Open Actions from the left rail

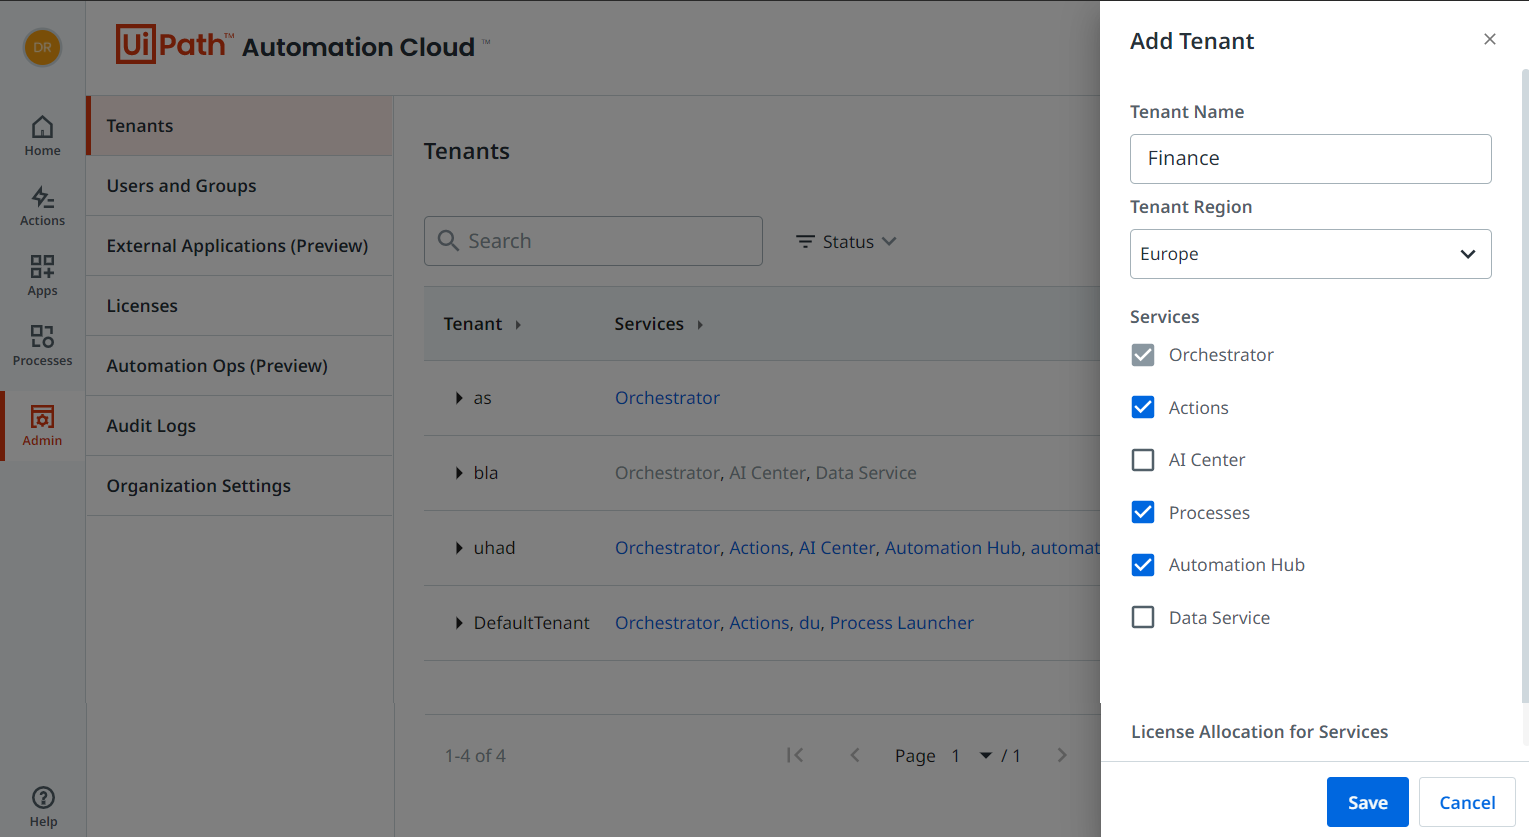click(x=42, y=206)
